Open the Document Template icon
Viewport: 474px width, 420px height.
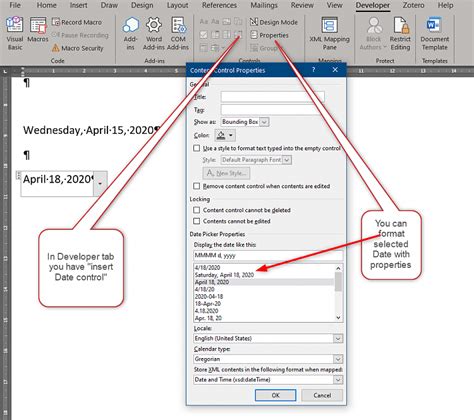pos(434,25)
